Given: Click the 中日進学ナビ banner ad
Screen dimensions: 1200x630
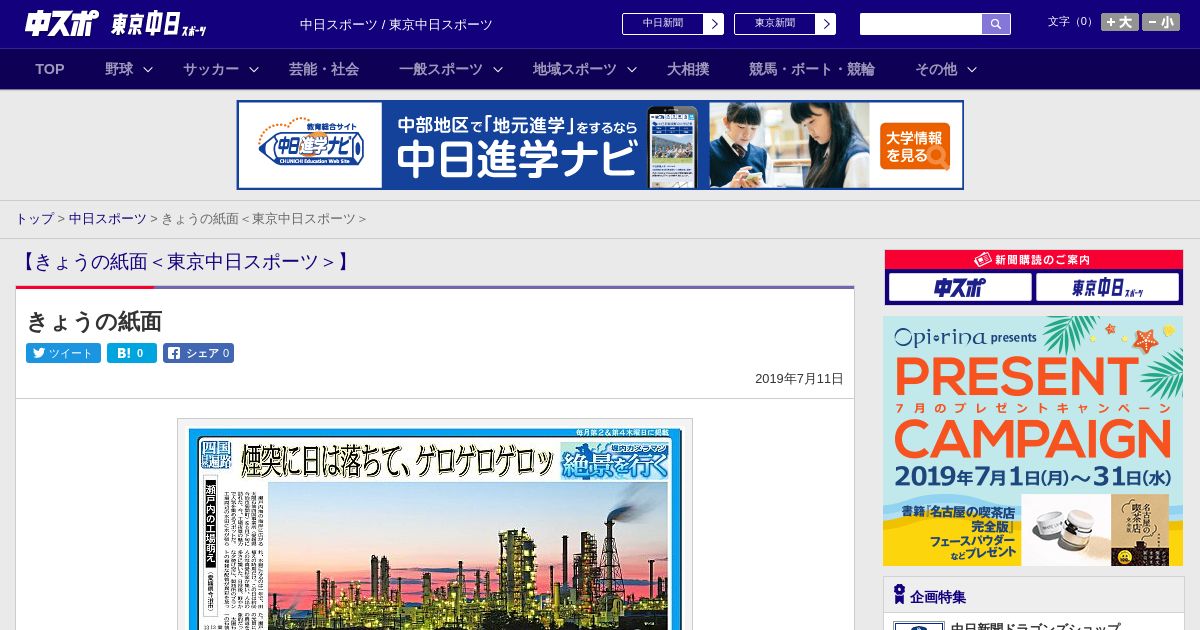Looking at the screenshot, I should click(x=600, y=145).
